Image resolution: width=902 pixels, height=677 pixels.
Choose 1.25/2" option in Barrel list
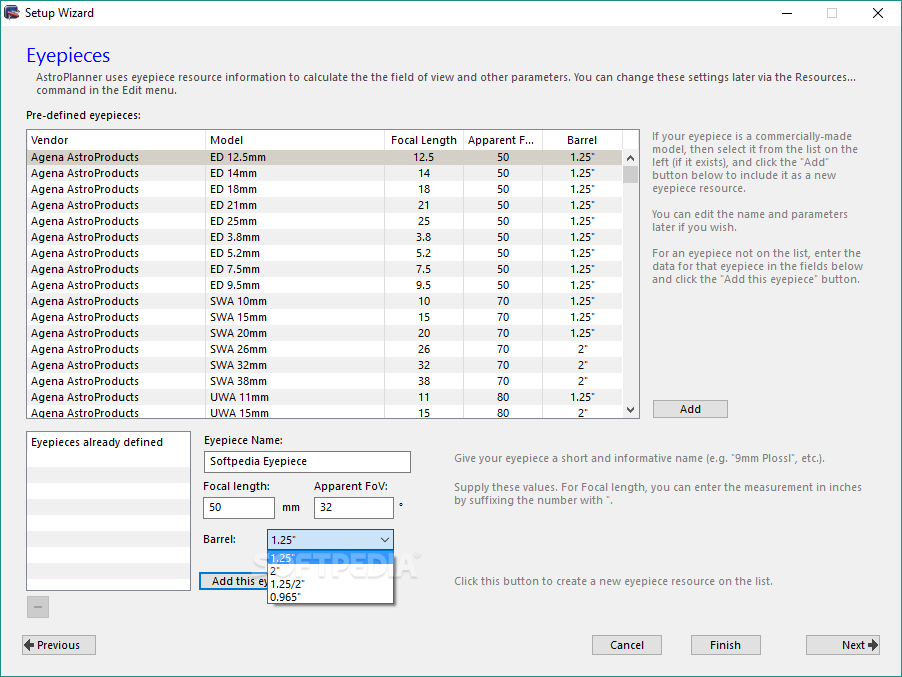330,584
